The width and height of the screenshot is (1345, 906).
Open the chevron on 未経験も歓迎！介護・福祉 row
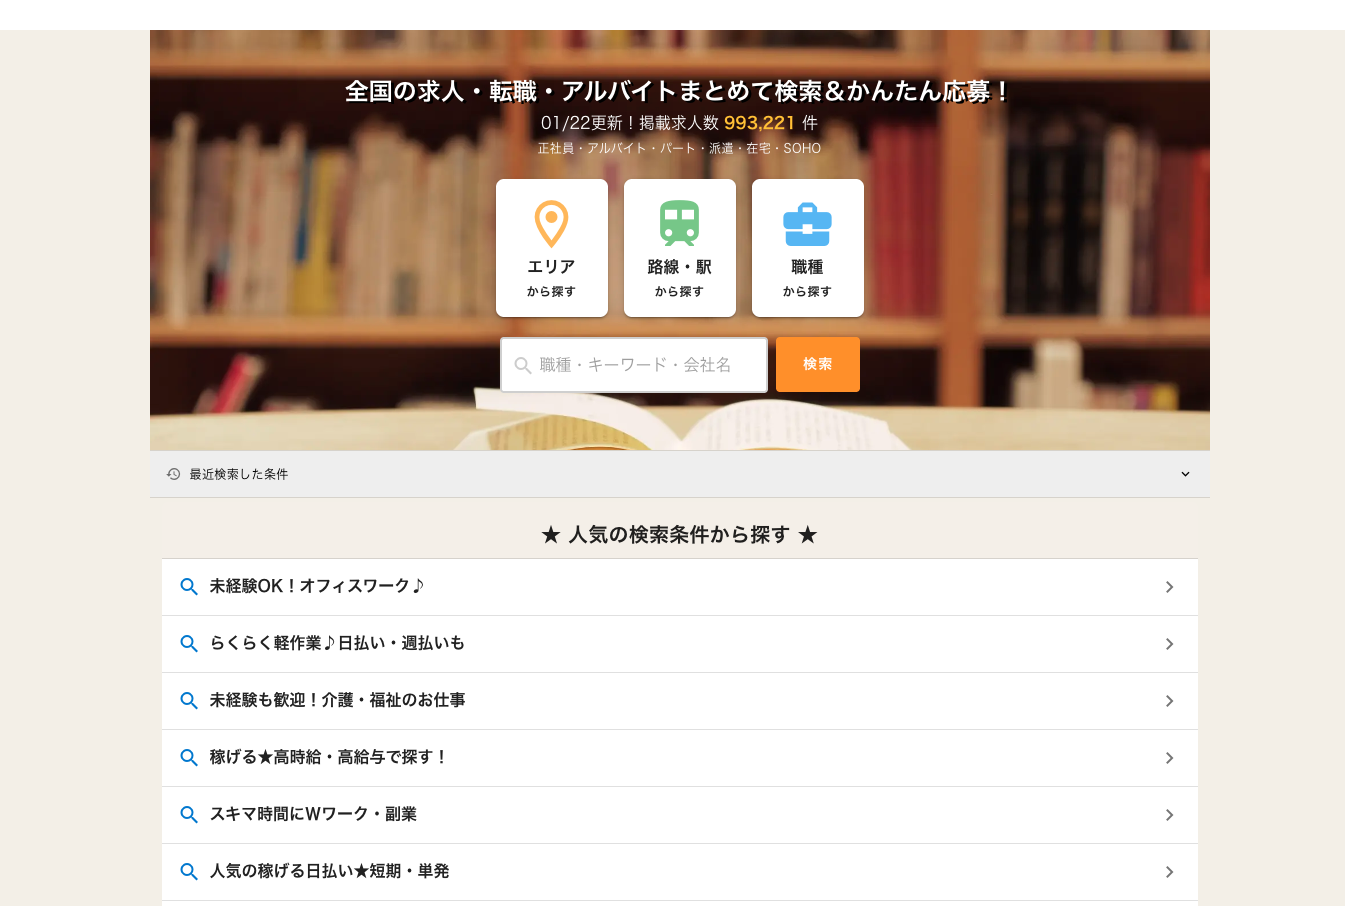click(1169, 701)
